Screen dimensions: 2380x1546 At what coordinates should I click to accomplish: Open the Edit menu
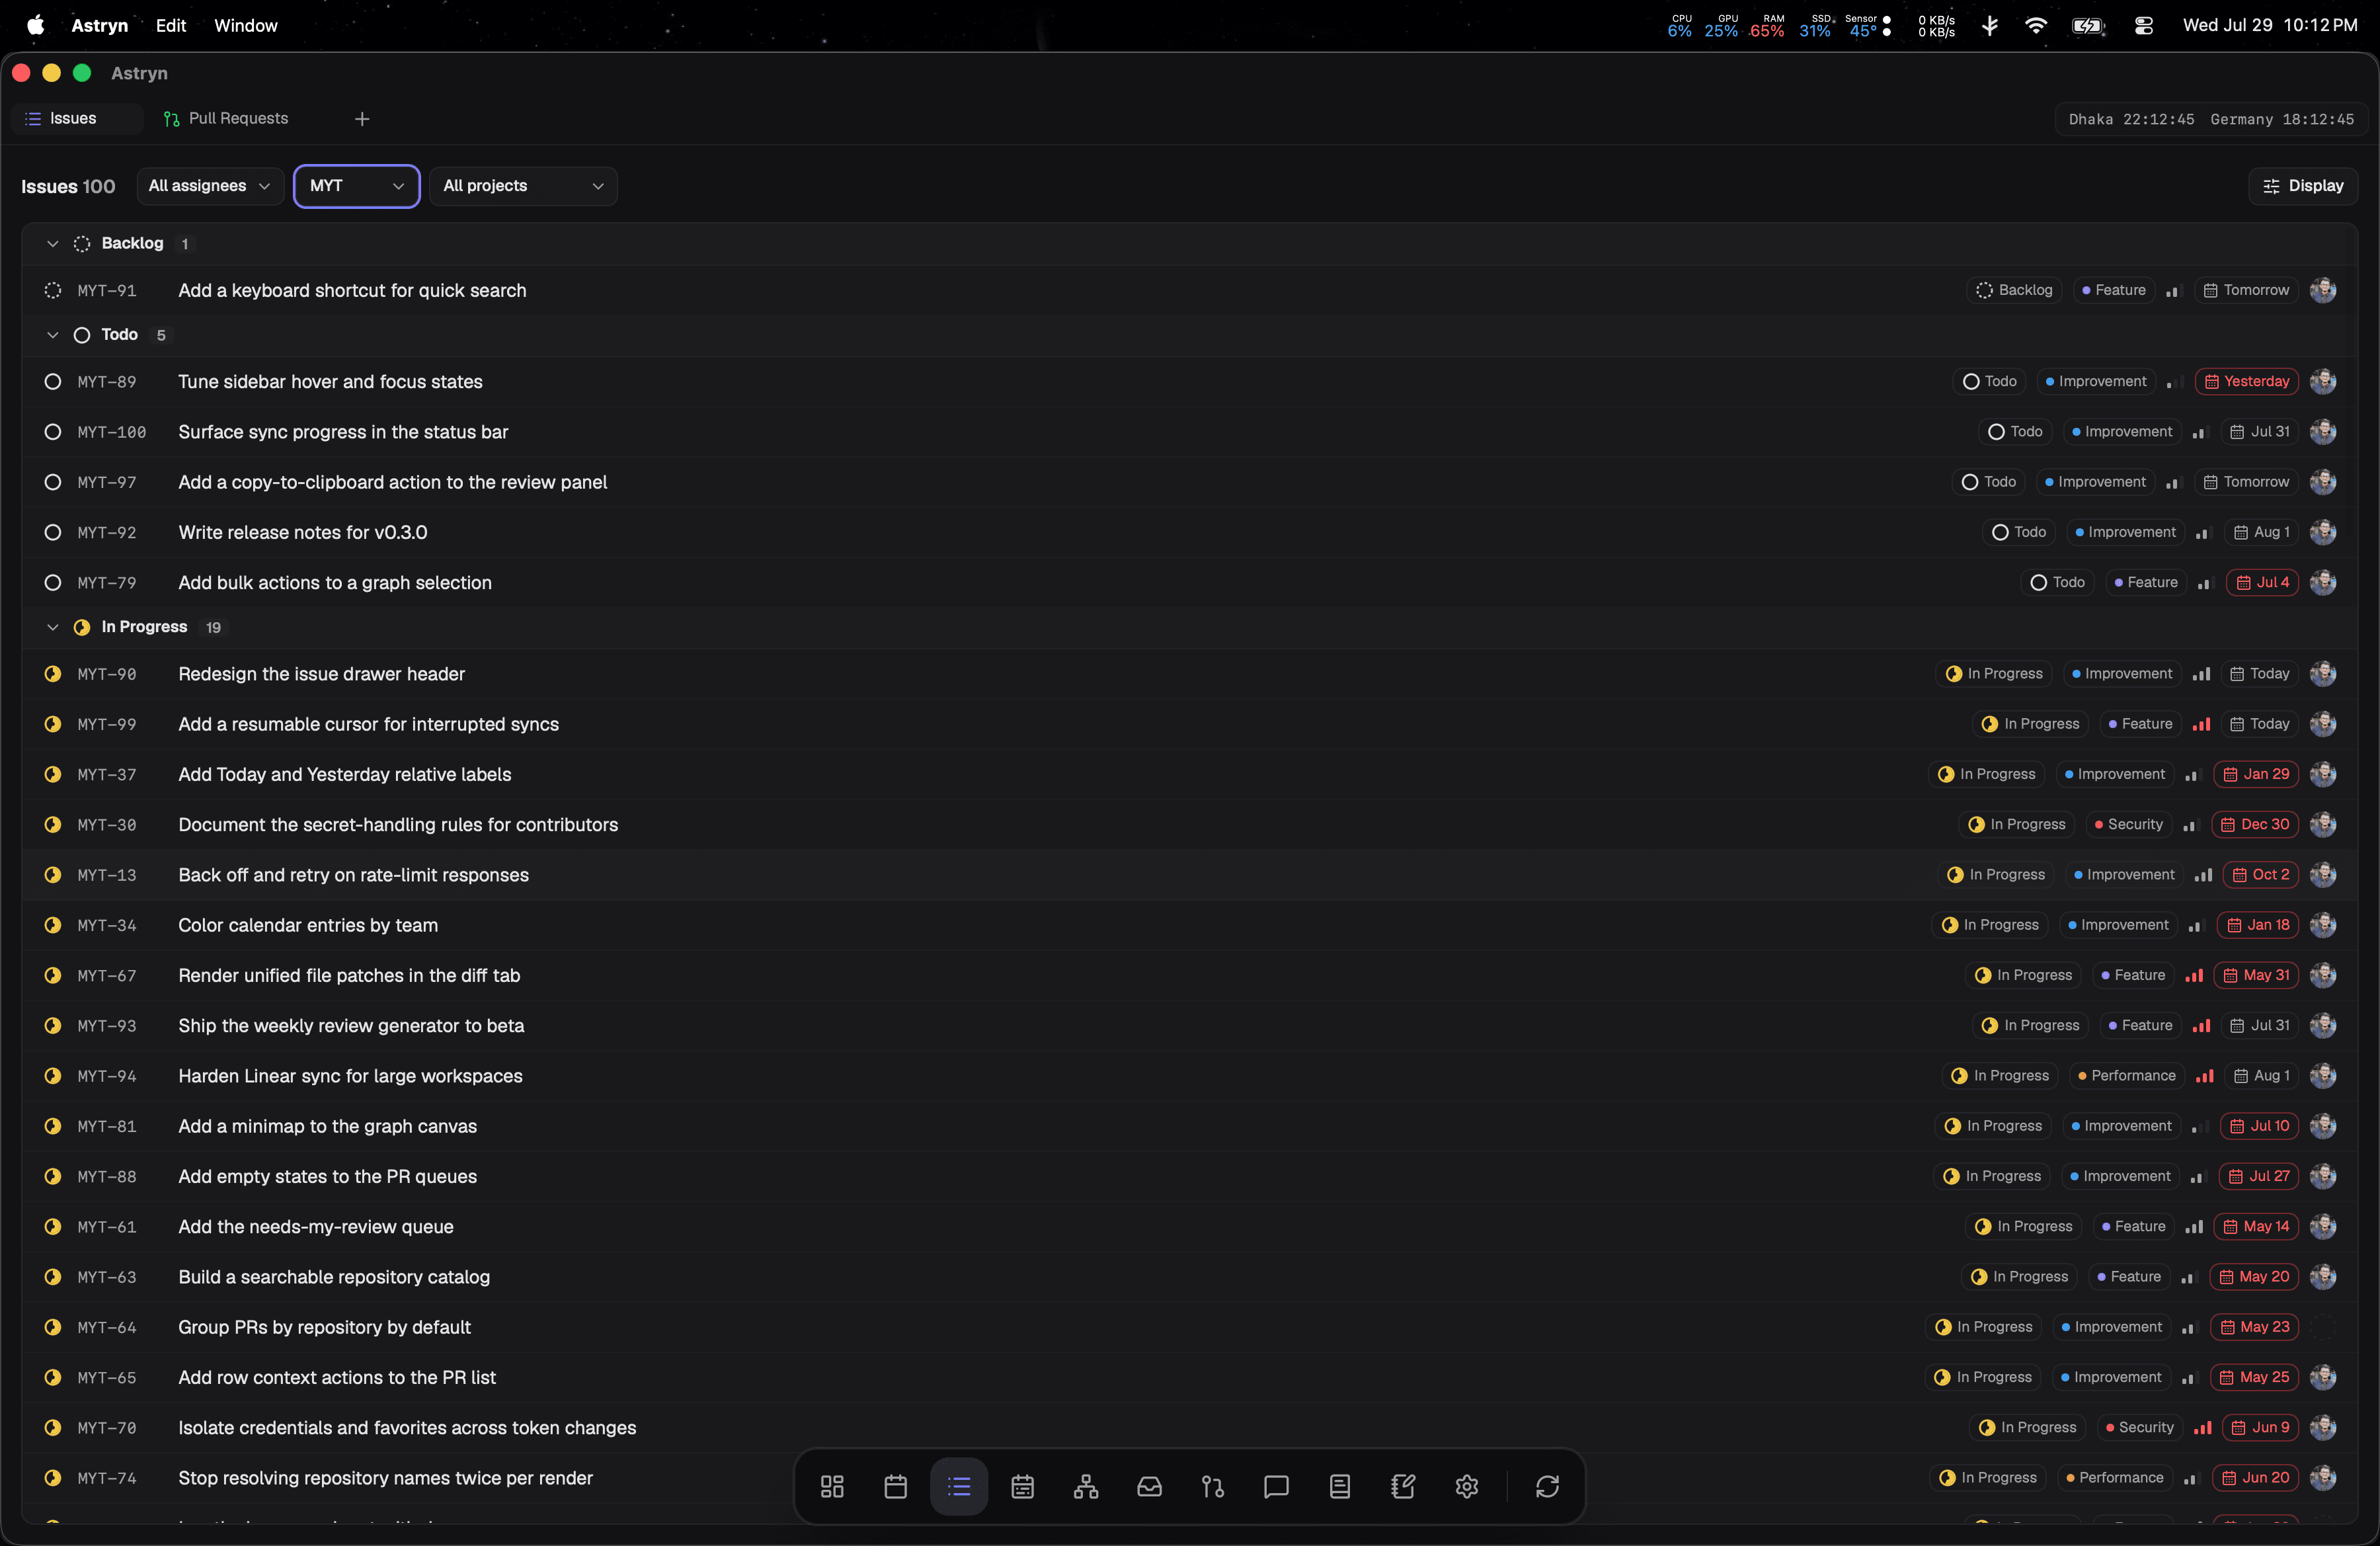pos(171,26)
